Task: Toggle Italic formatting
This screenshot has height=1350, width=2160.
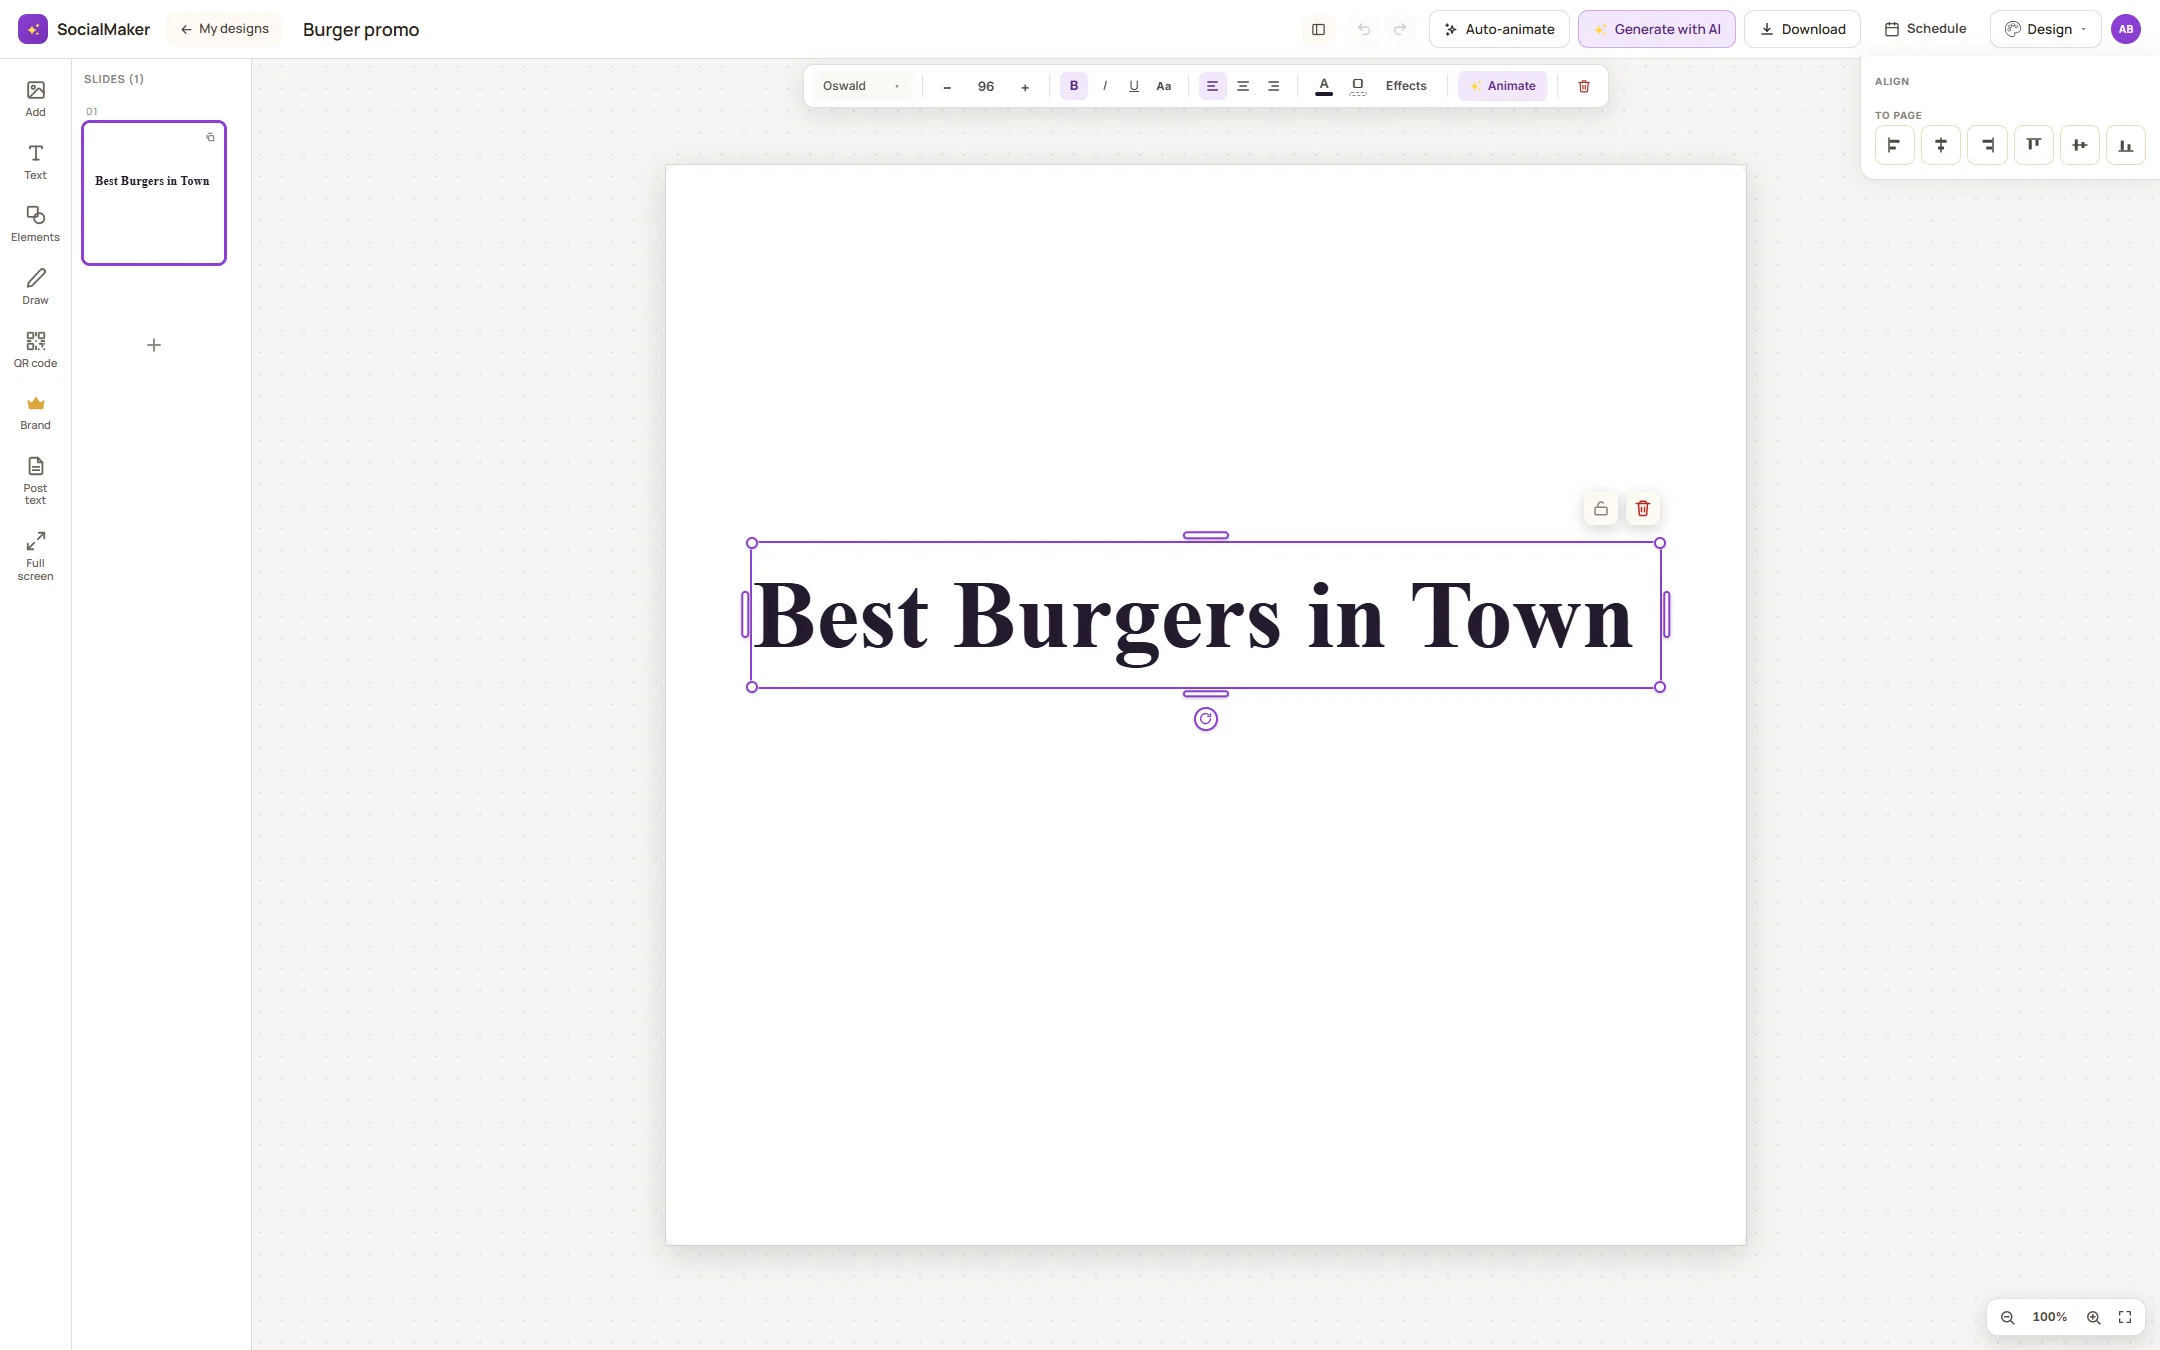Action: pyautogui.click(x=1104, y=86)
